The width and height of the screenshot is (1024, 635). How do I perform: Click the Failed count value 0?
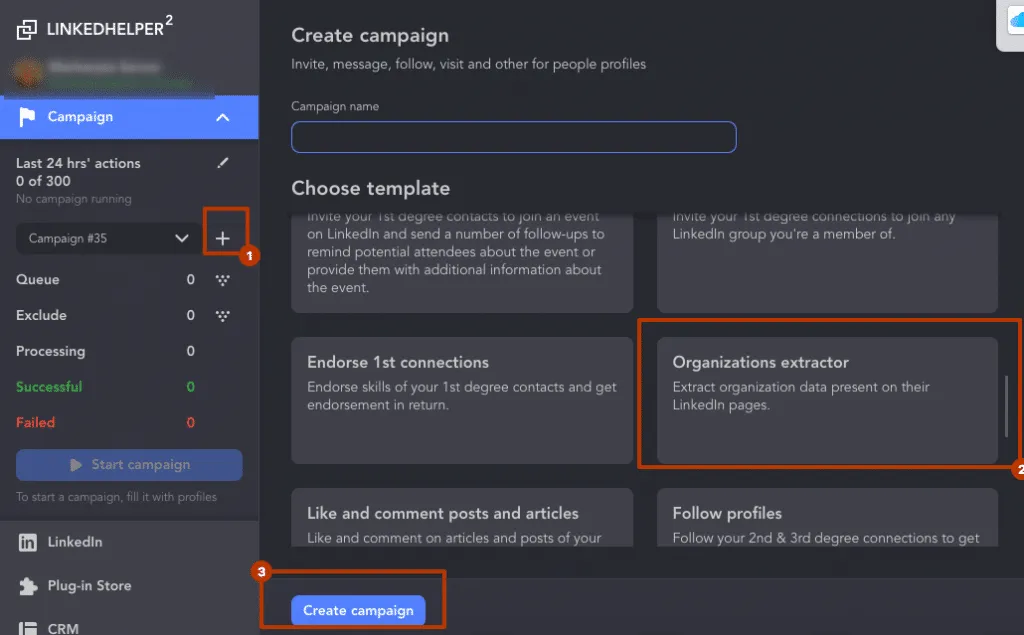click(x=191, y=423)
